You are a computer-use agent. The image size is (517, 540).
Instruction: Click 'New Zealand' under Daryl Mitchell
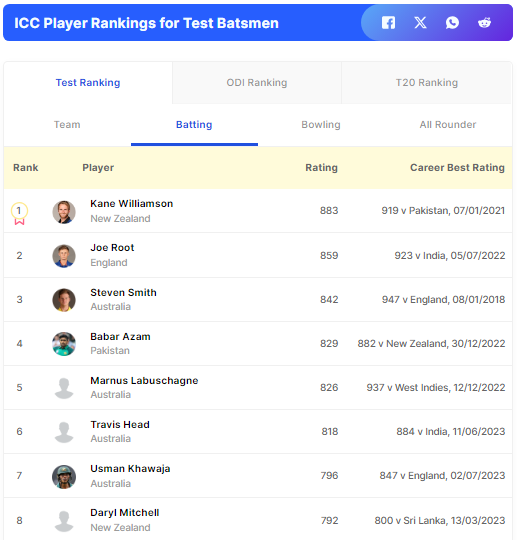(x=120, y=528)
